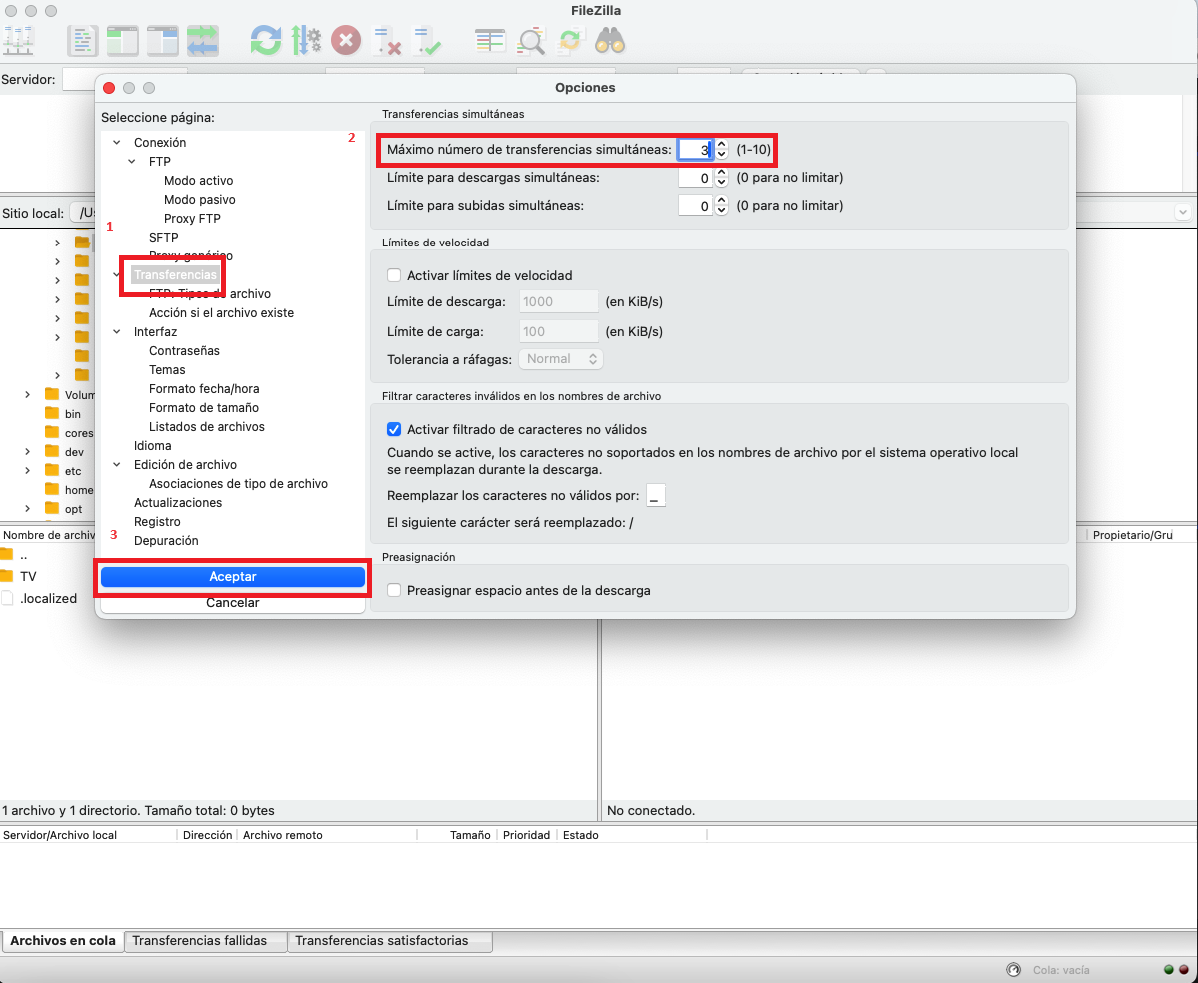
Task: Collapse the Conexión tree node
Action: (x=117, y=143)
